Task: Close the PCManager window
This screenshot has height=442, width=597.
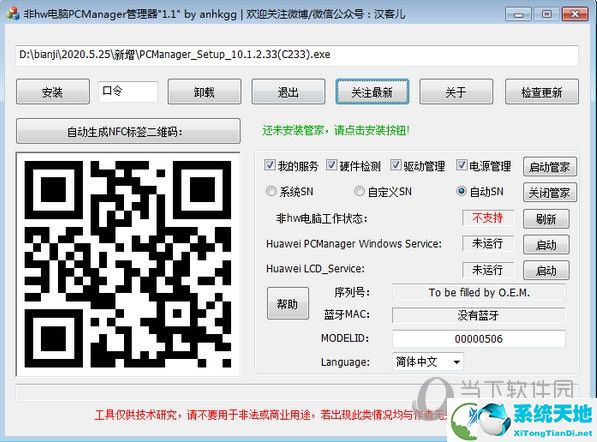Action: (x=575, y=14)
